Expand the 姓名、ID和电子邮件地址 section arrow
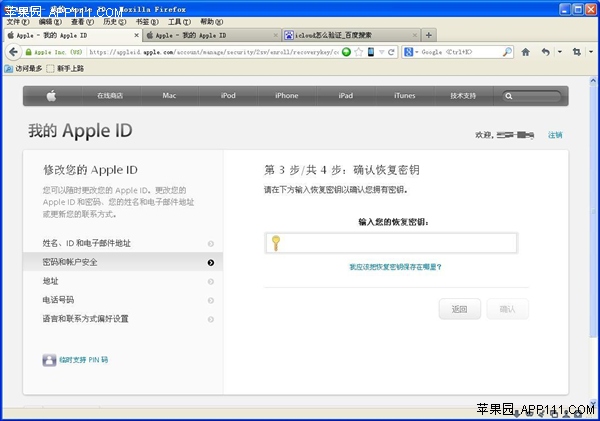The height and width of the screenshot is (421, 600). (x=210, y=243)
